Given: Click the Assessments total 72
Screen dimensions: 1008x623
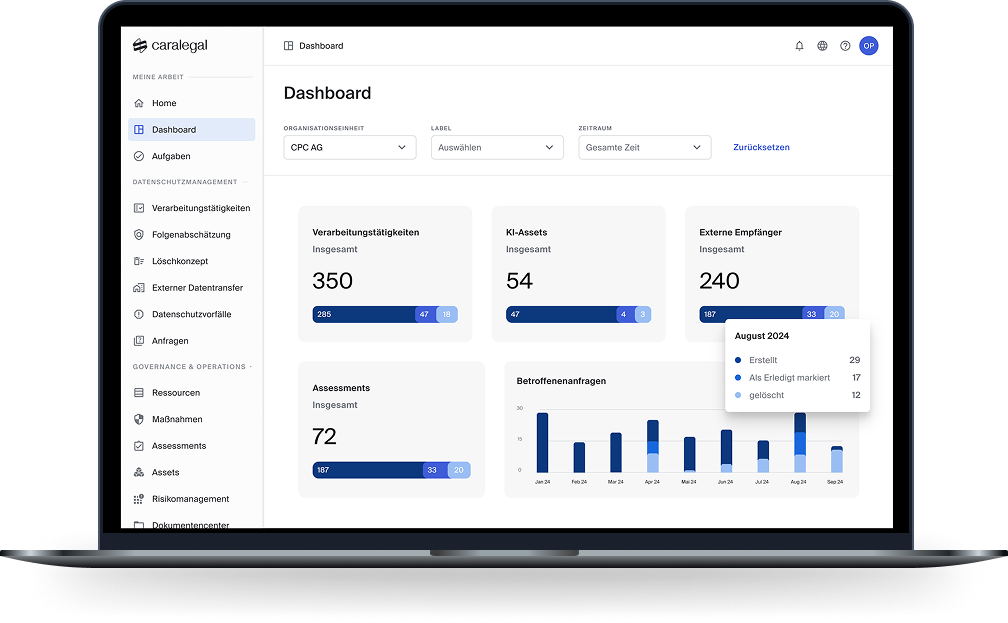Looking at the screenshot, I should (324, 437).
